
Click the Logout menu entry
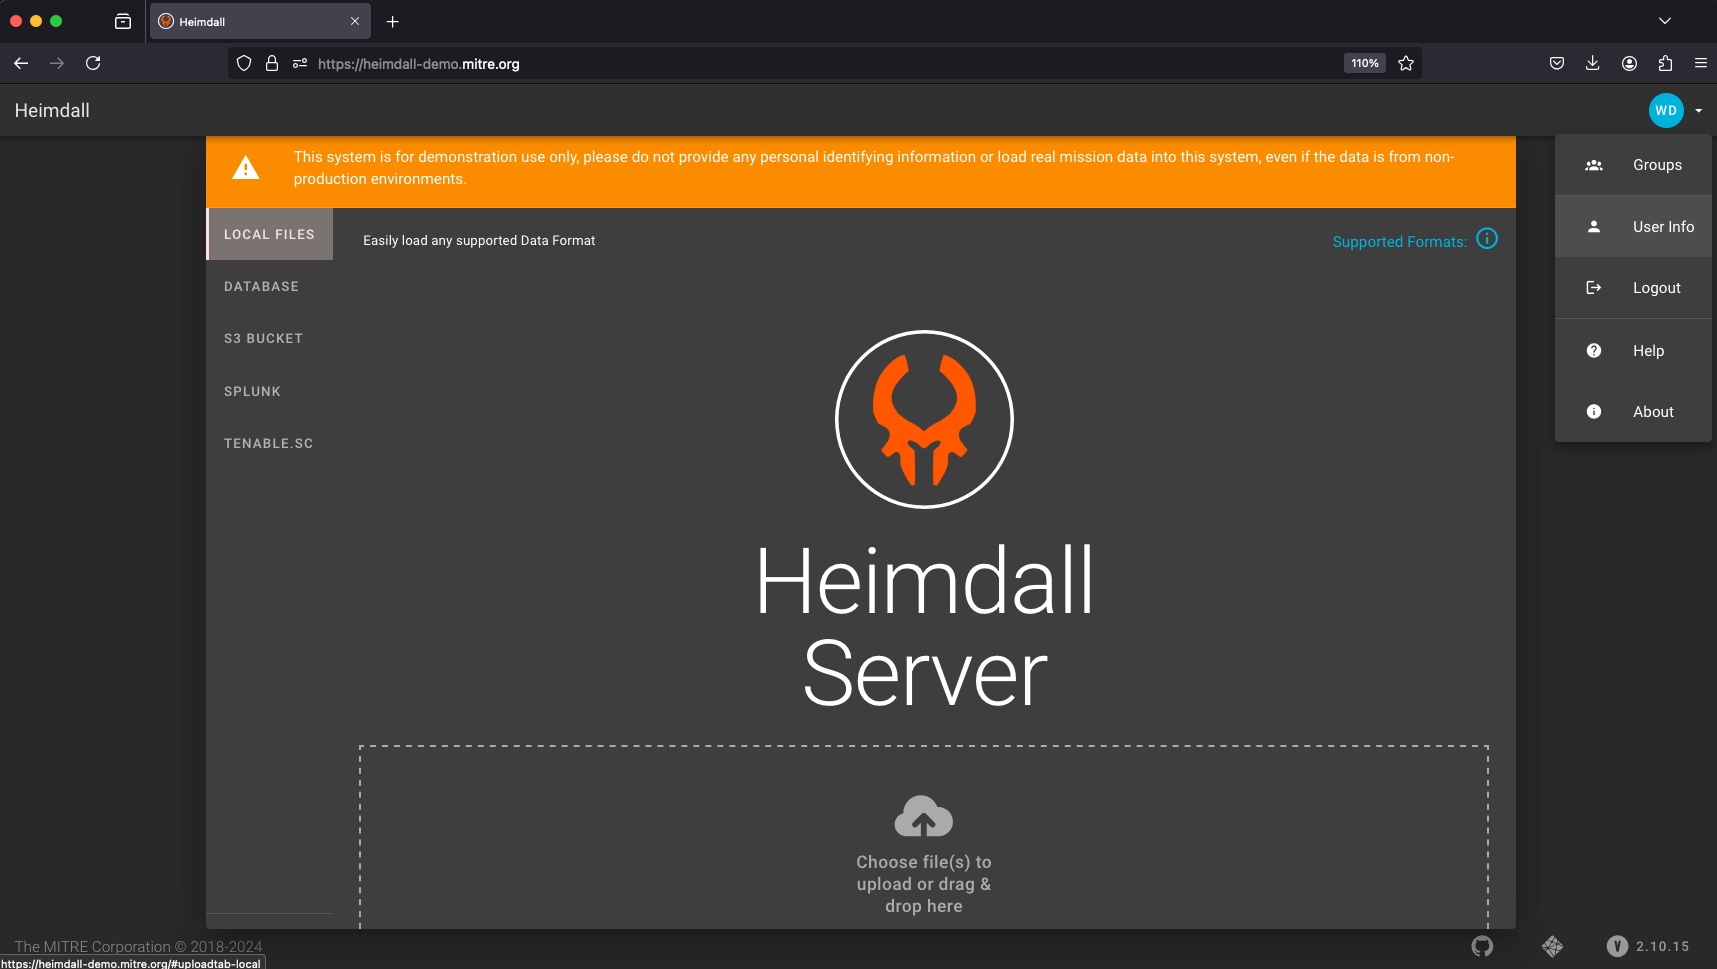point(1656,287)
